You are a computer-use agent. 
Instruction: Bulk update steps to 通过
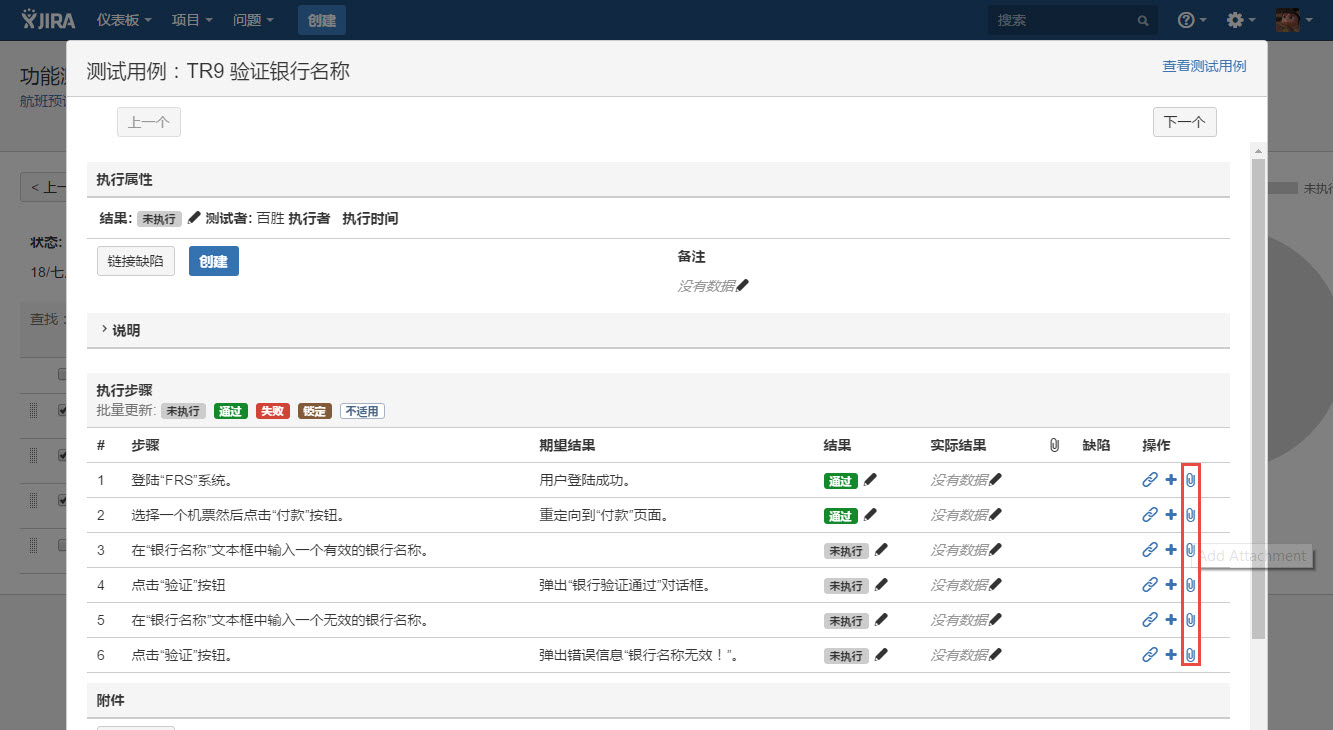point(231,411)
